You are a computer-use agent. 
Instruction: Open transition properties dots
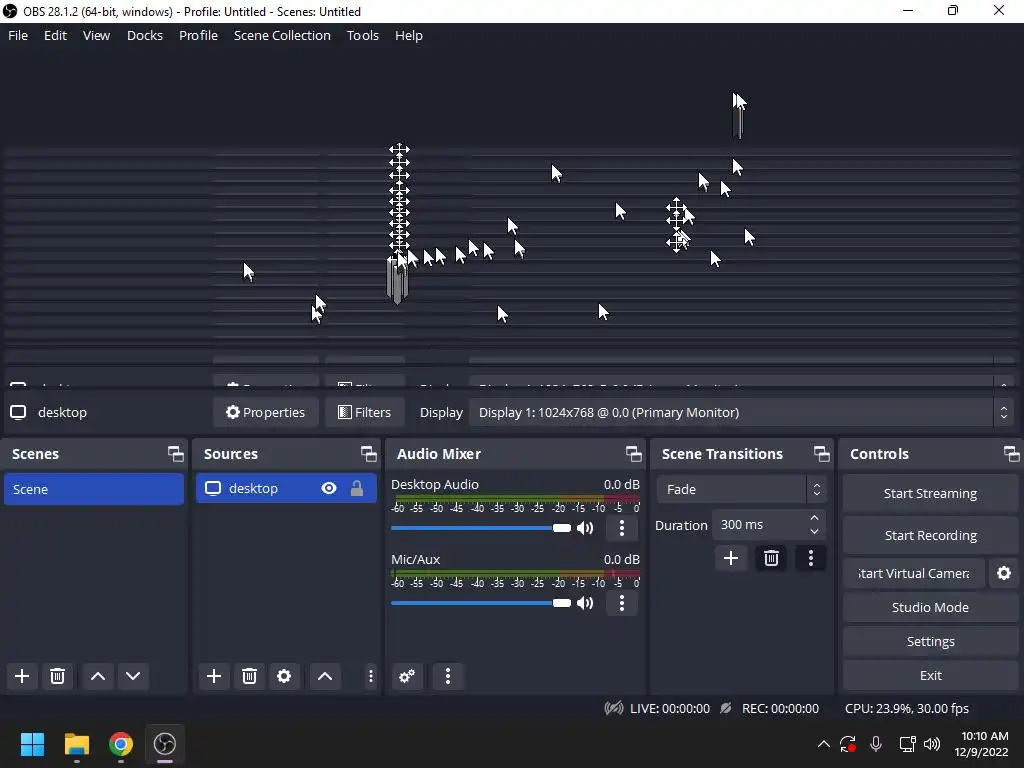811,558
